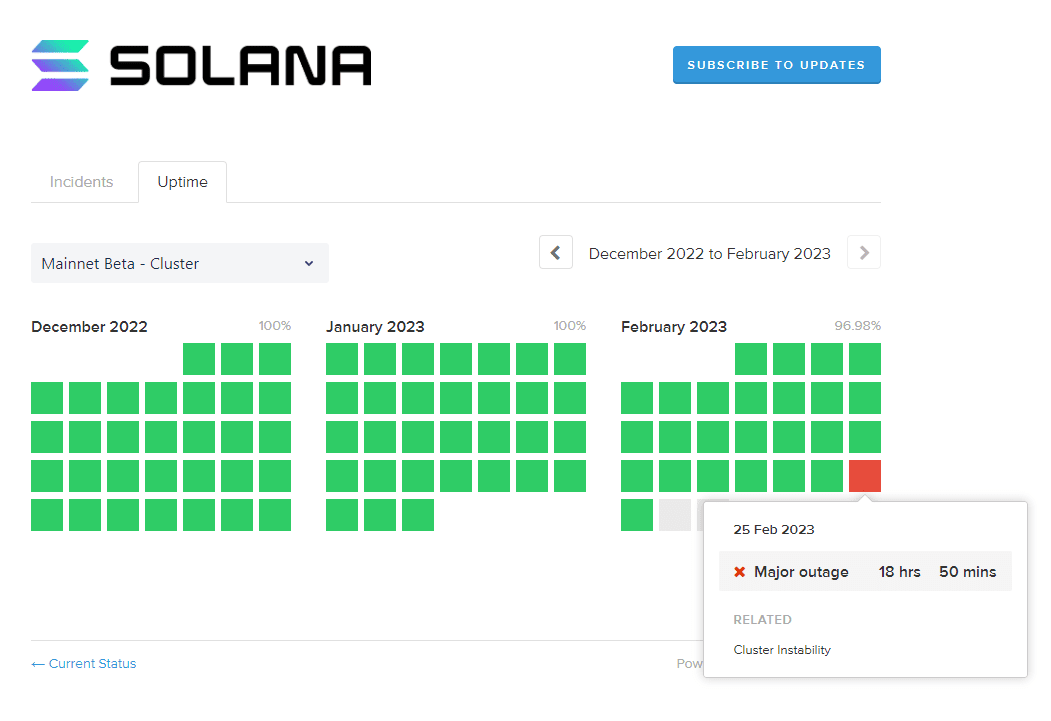Click the first February 2023 day square
Screen dimensions: 1051x721
751,359
